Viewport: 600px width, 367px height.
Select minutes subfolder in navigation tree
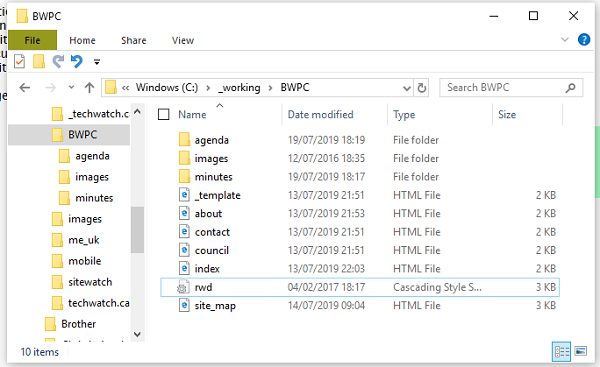coord(94,198)
